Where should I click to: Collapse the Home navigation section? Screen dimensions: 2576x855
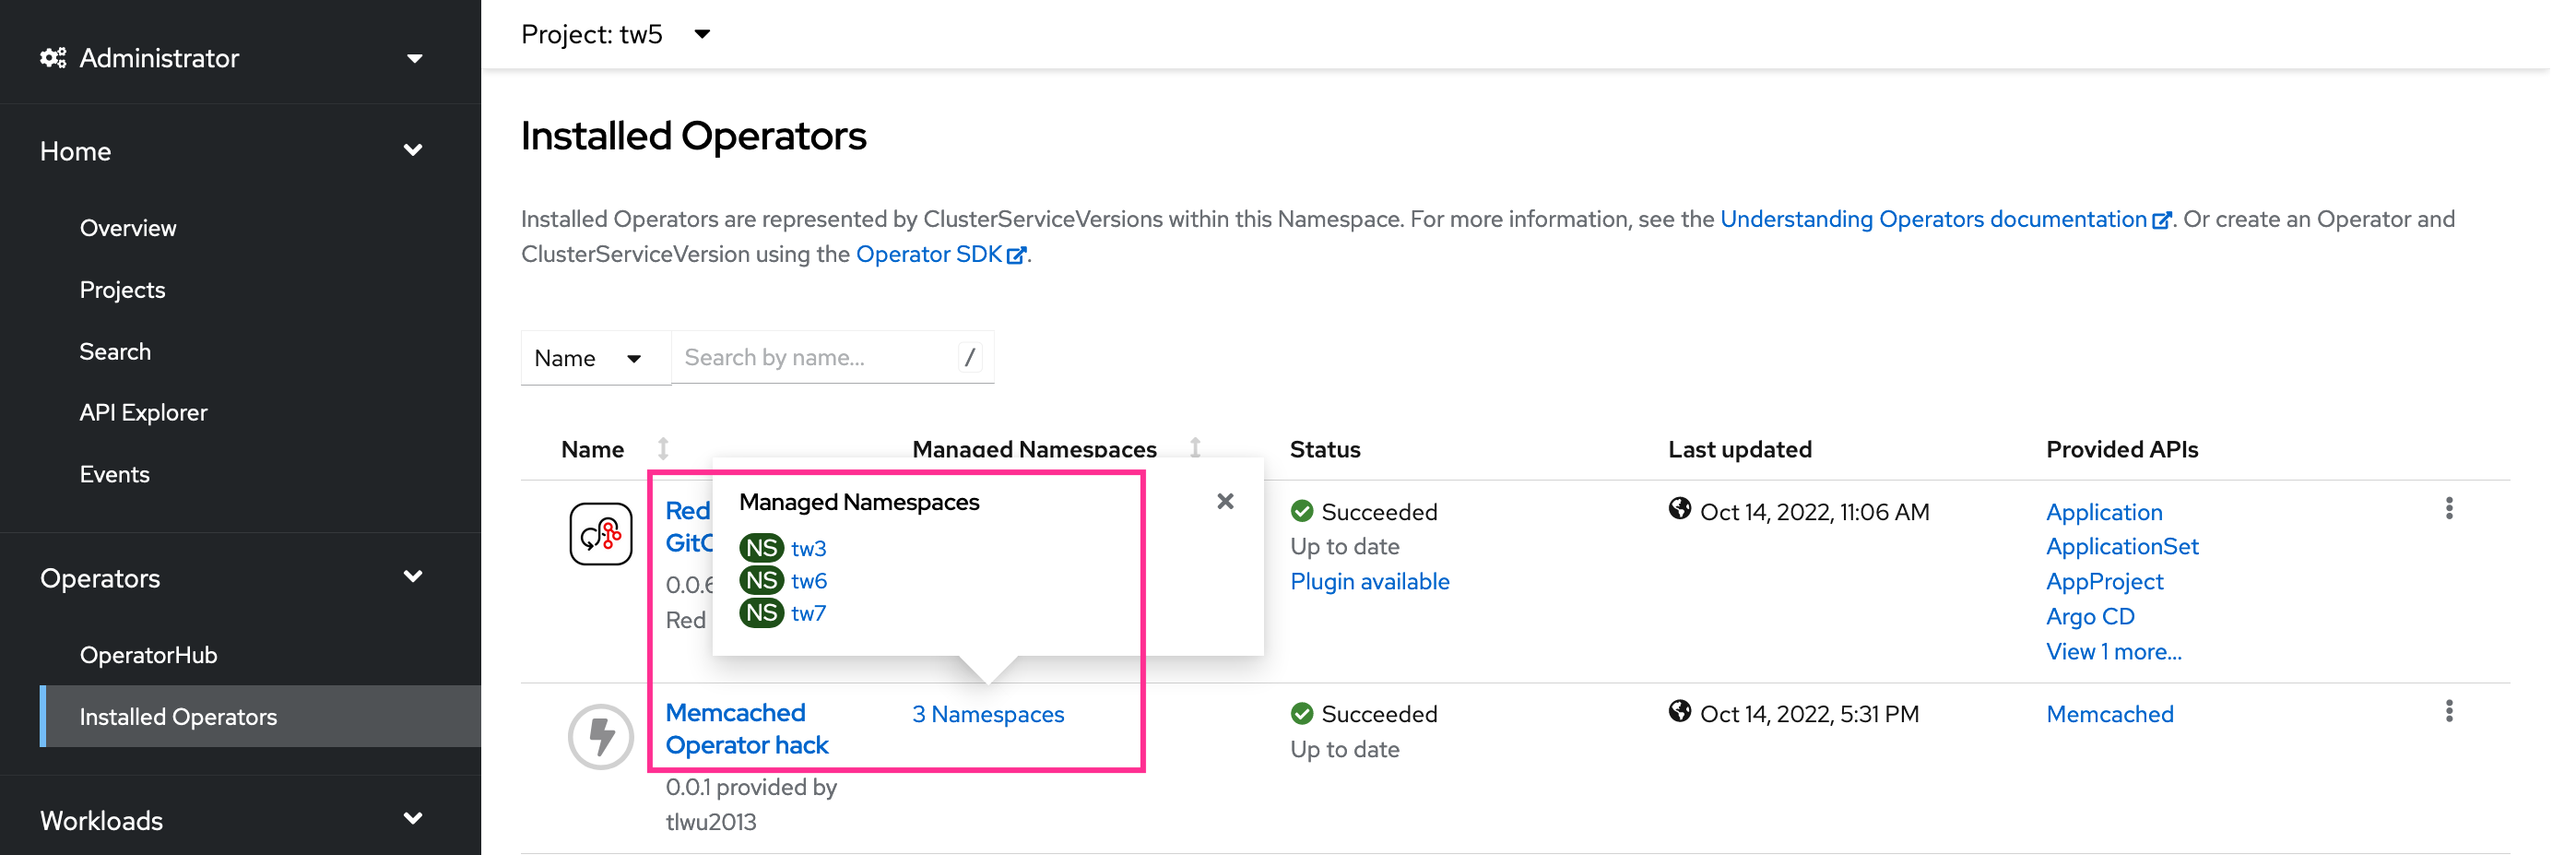pyautogui.click(x=232, y=151)
